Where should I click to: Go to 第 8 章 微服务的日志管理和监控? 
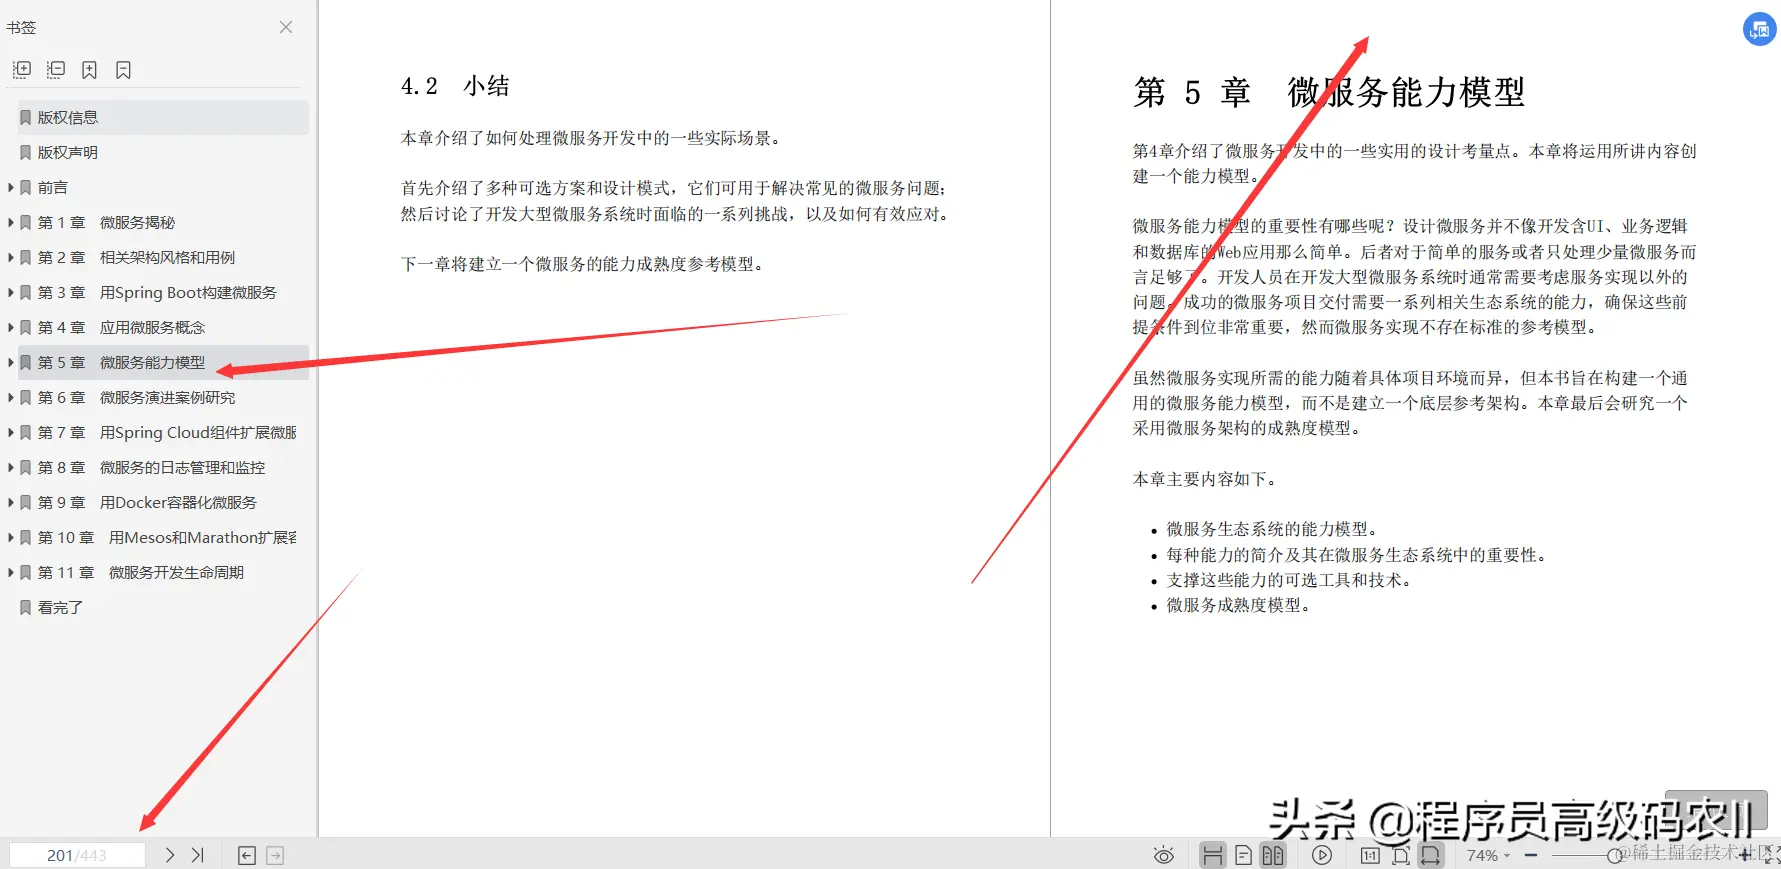pos(151,467)
